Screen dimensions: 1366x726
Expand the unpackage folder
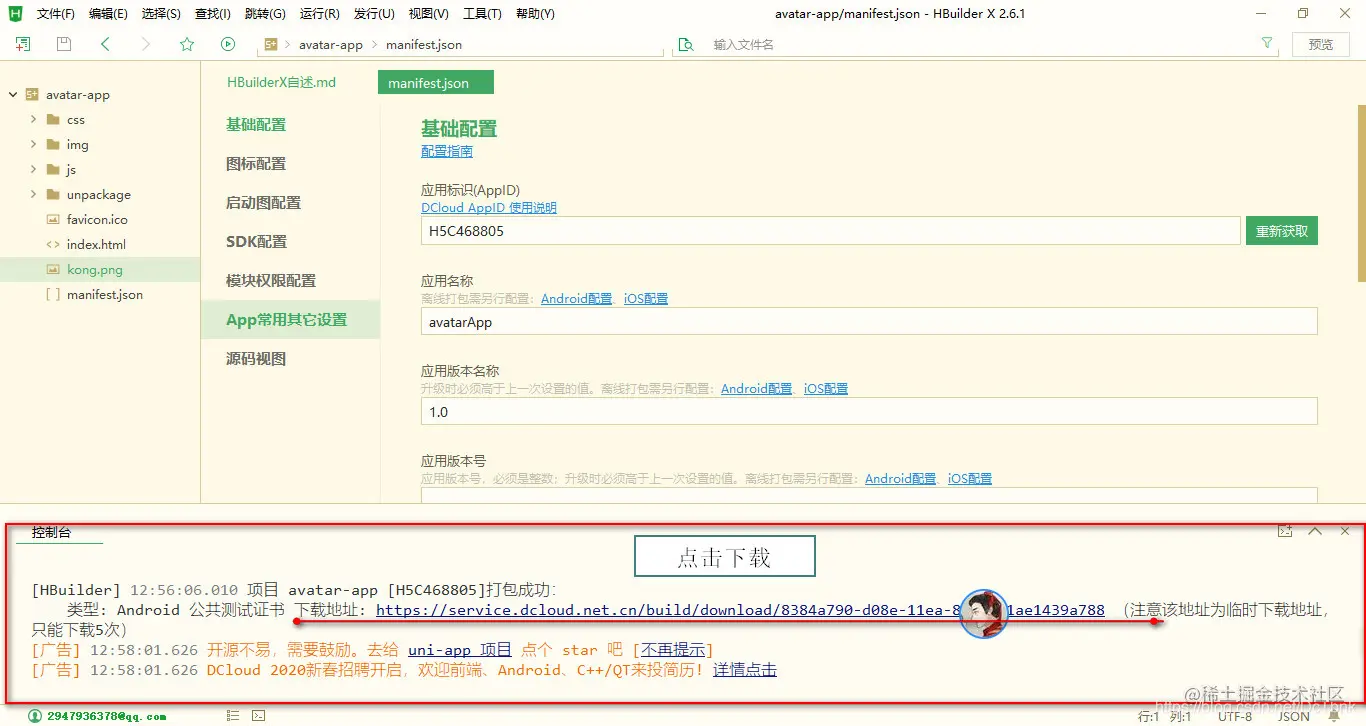[33, 194]
